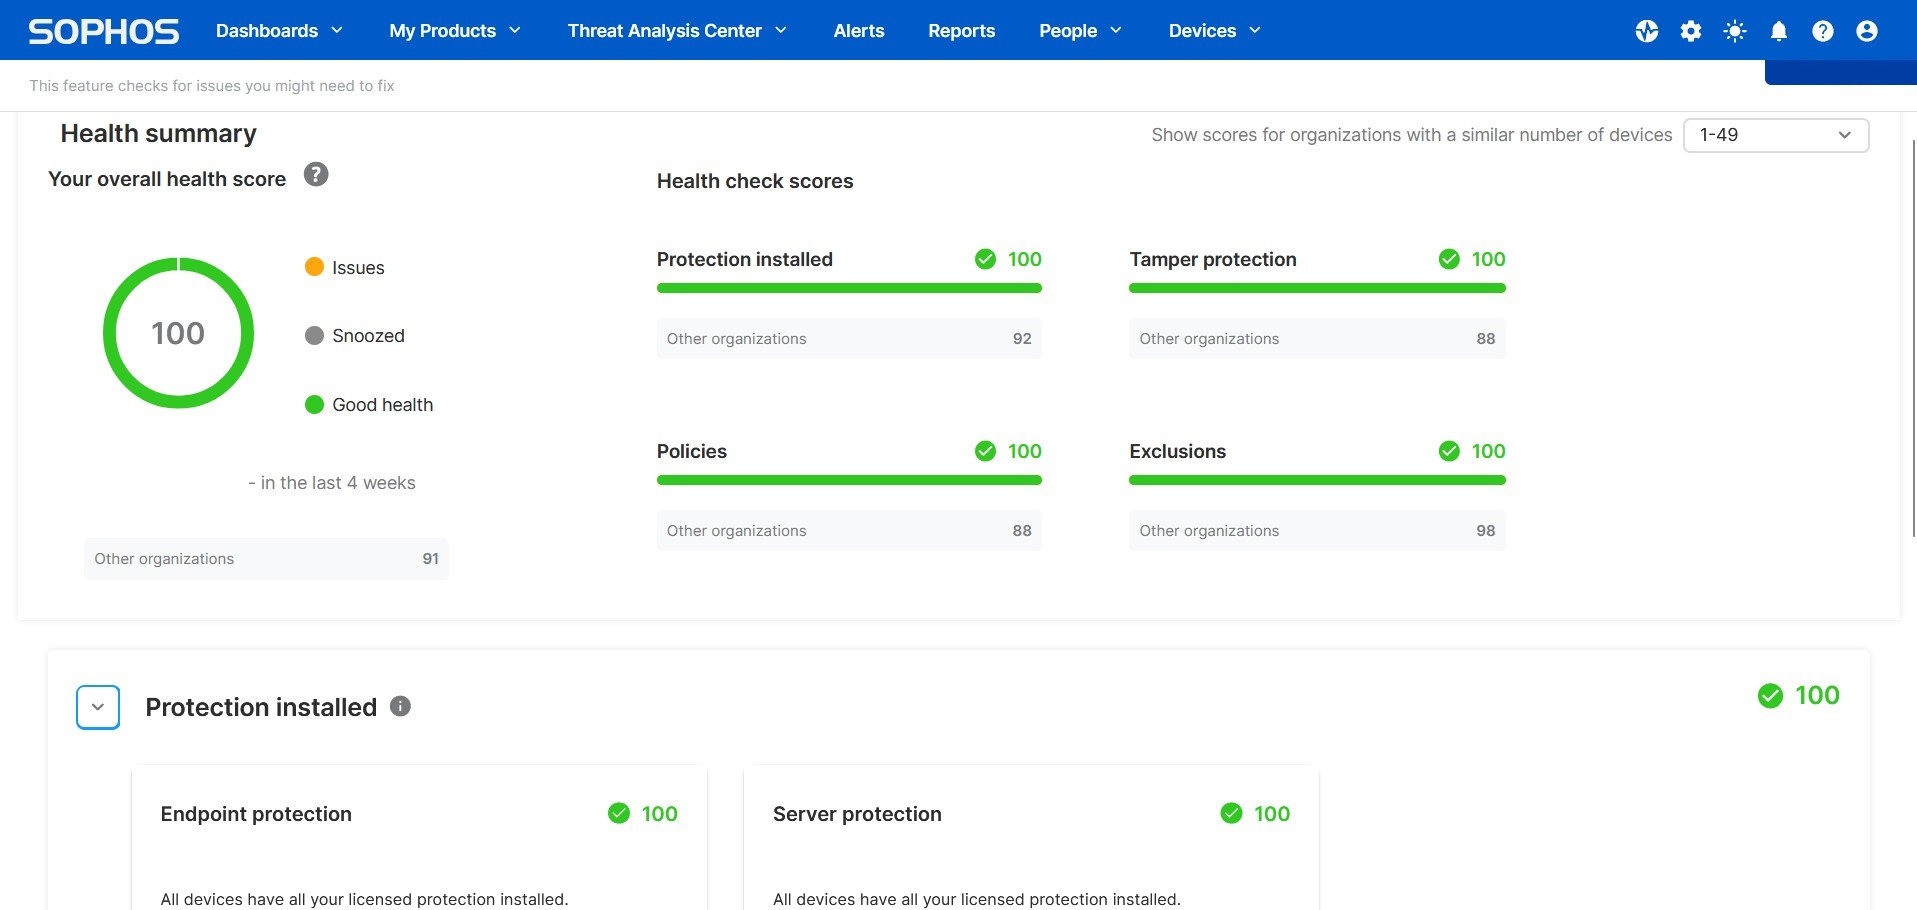Open settings via the gear icon

coord(1690,31)
